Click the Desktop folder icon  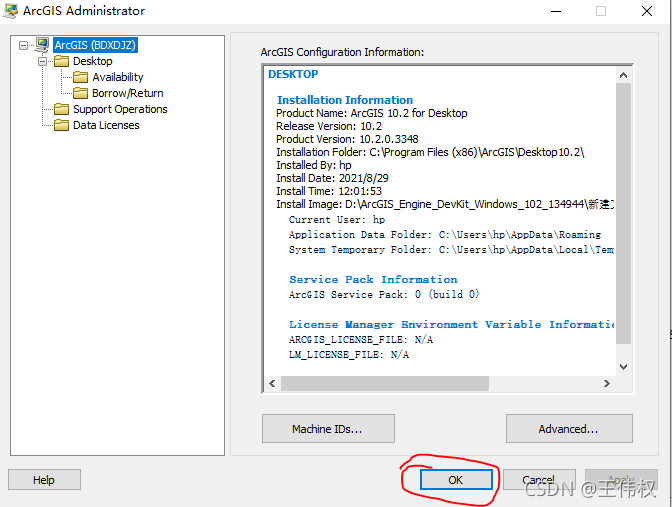click(x=62, y=61)
